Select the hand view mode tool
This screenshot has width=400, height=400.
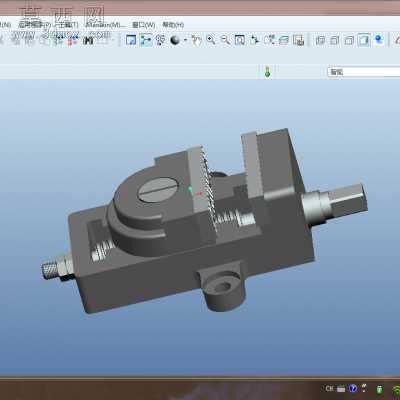[197, 41]
